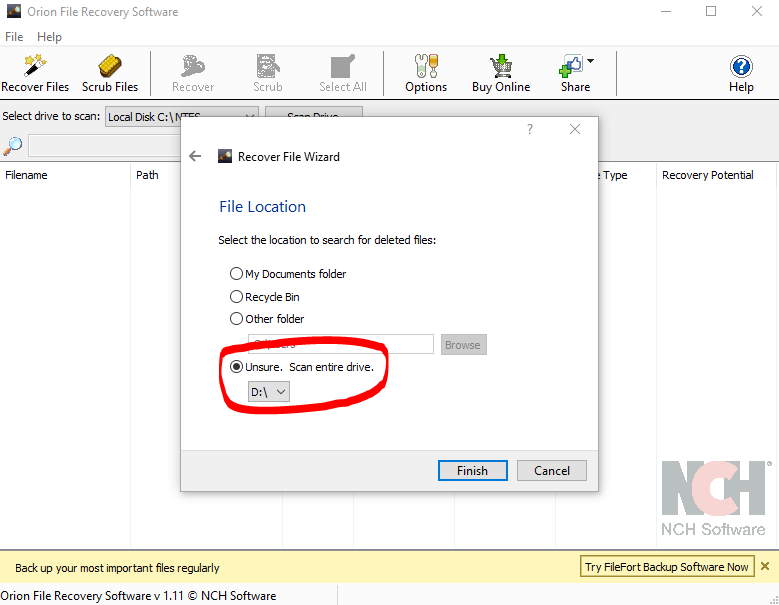This screenshot has height=605, width=779.
Task: Click status text 'Orion File Recovery Software v 1.11'
Action: click(x=92, y=596)
